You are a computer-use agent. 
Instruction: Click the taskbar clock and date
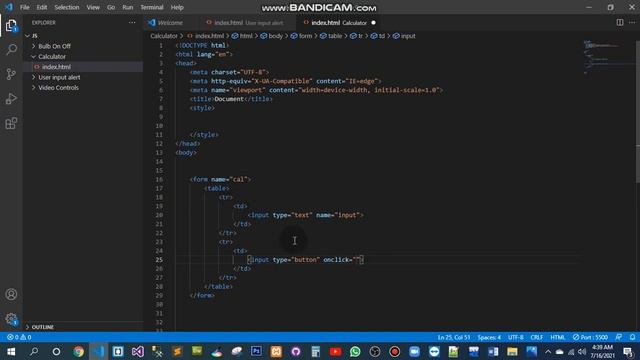(602, 351)
